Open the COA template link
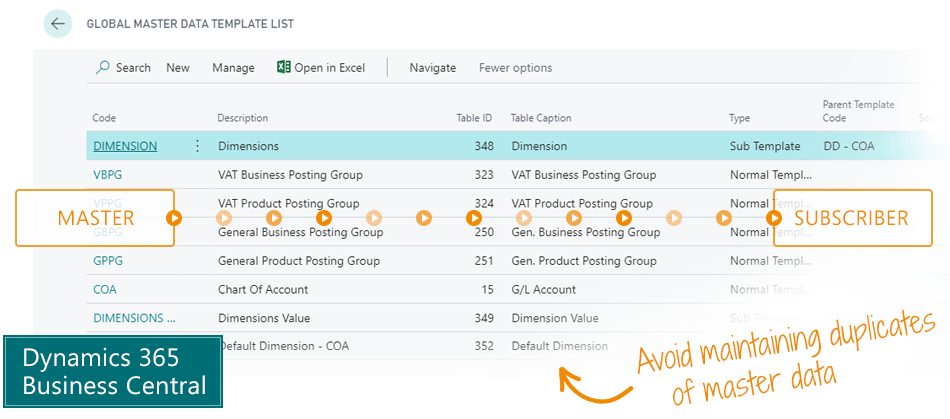Screen dimensions: 950x419 (x=105, y=290)
